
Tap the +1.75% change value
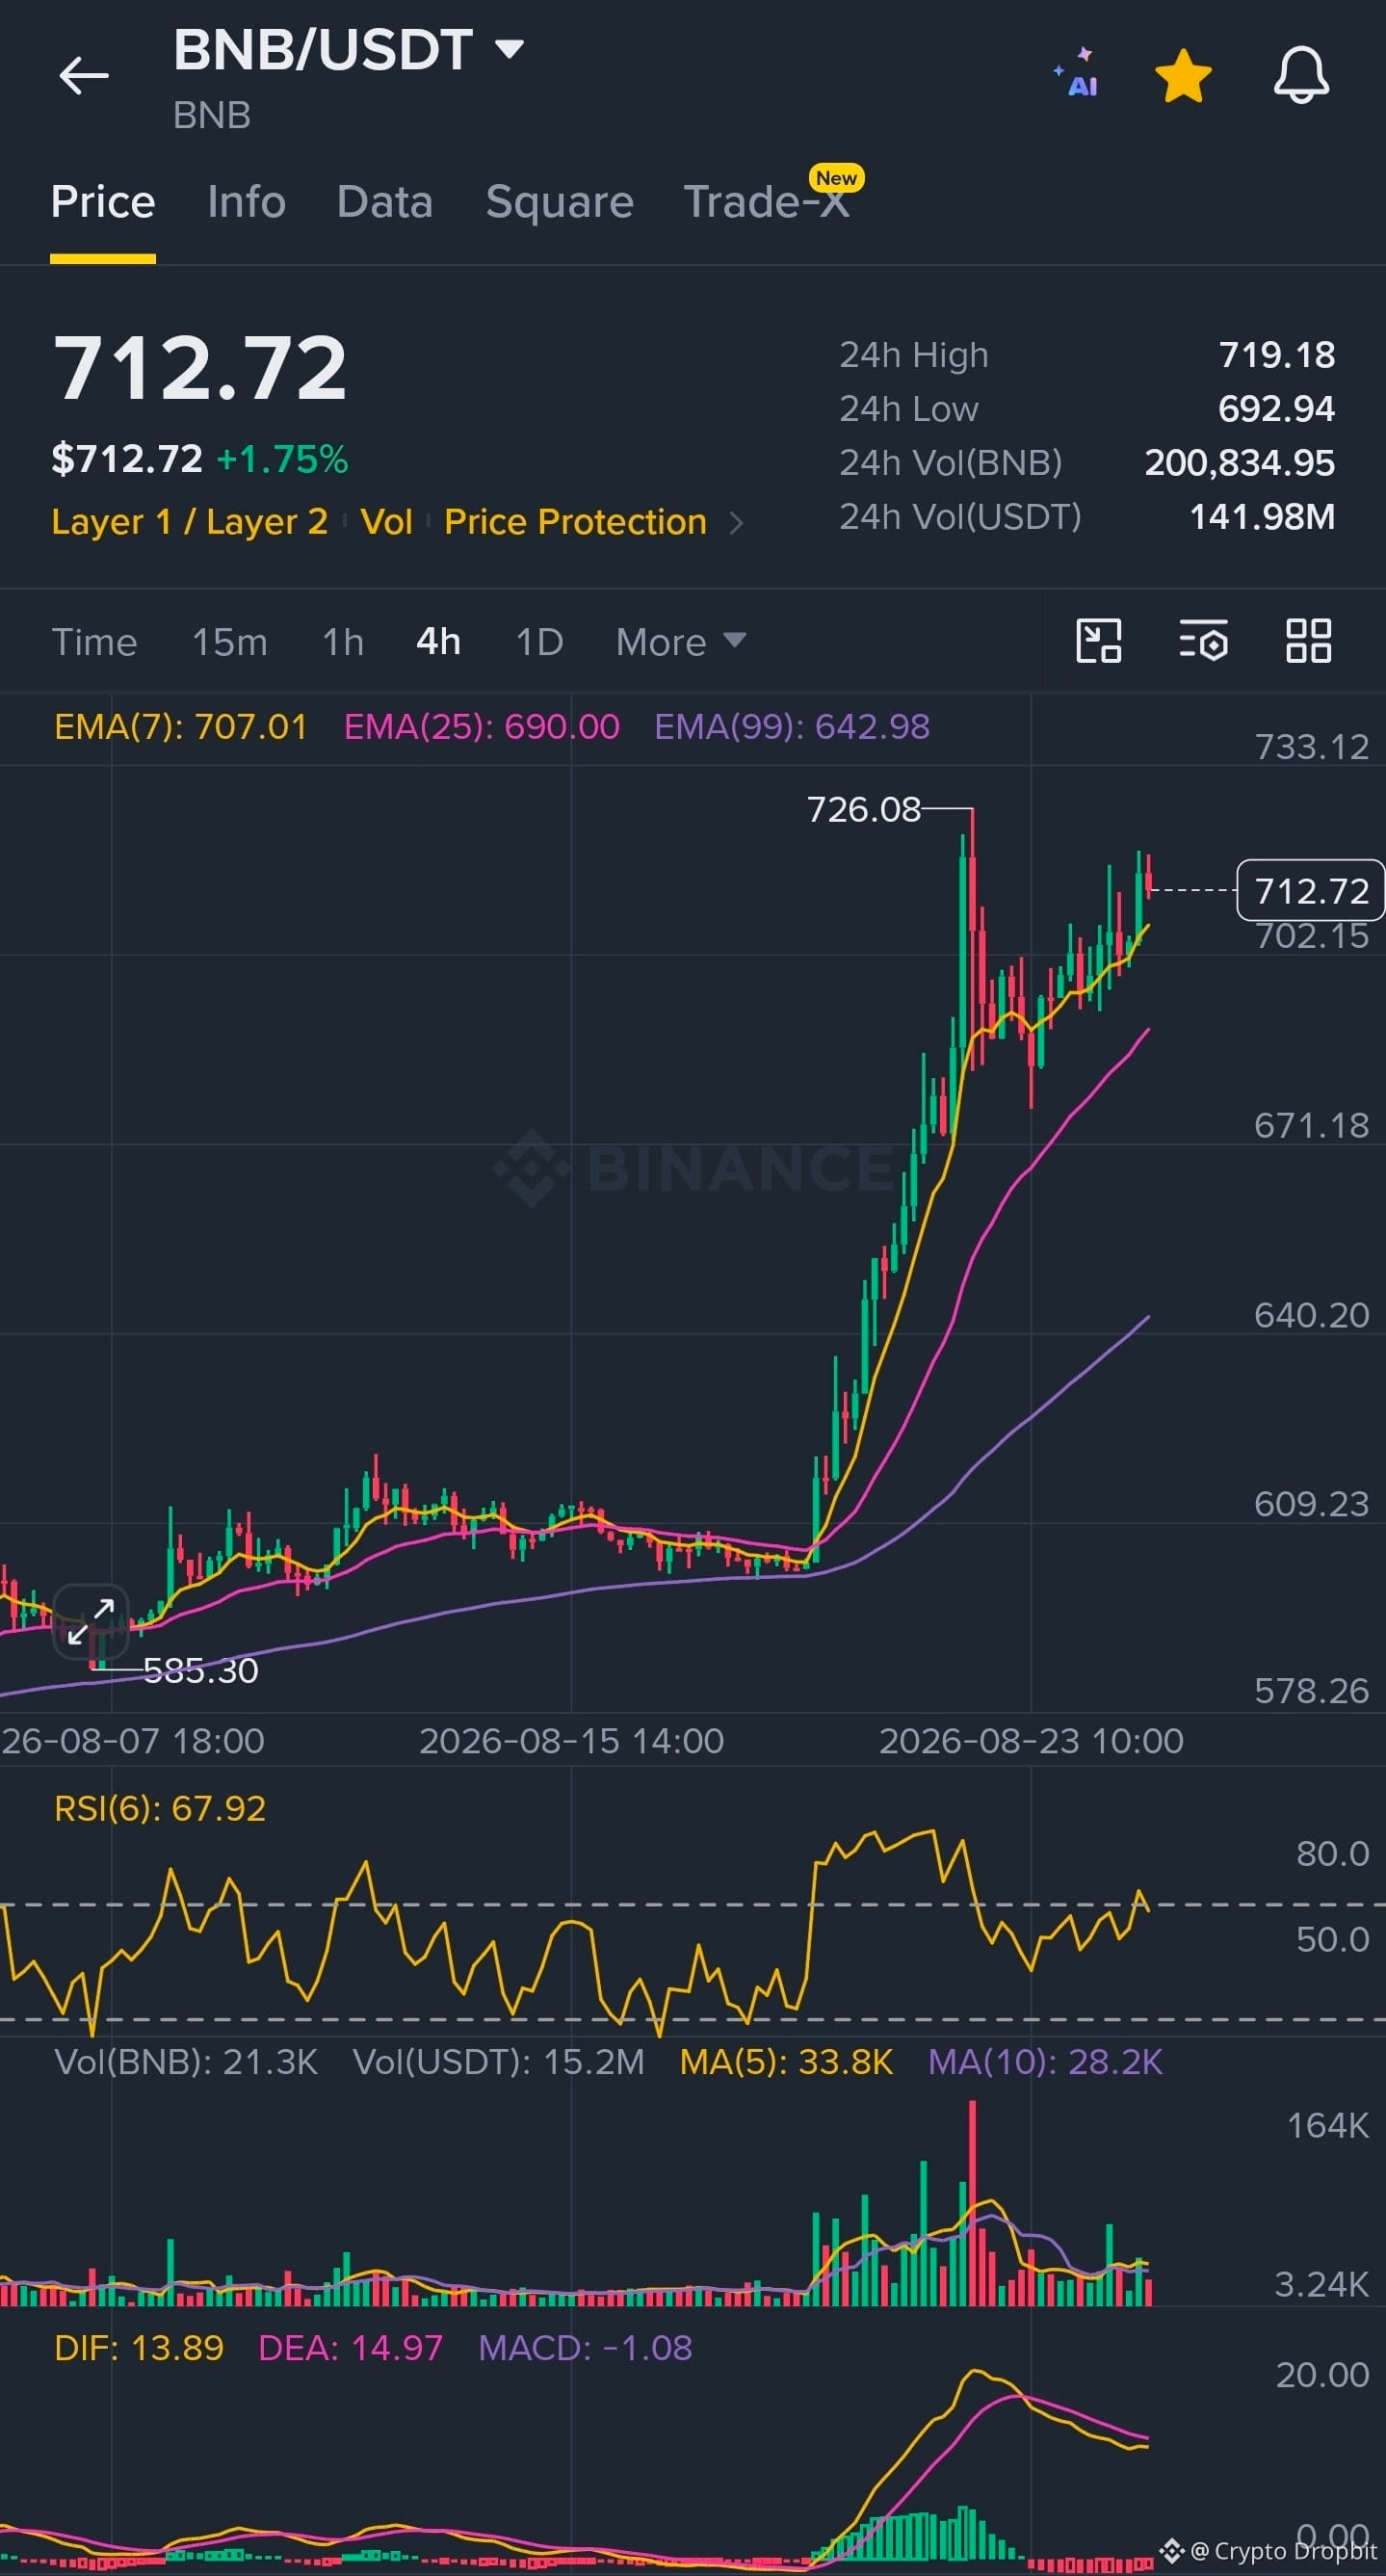pyautogui.click(x=282, y=460)
